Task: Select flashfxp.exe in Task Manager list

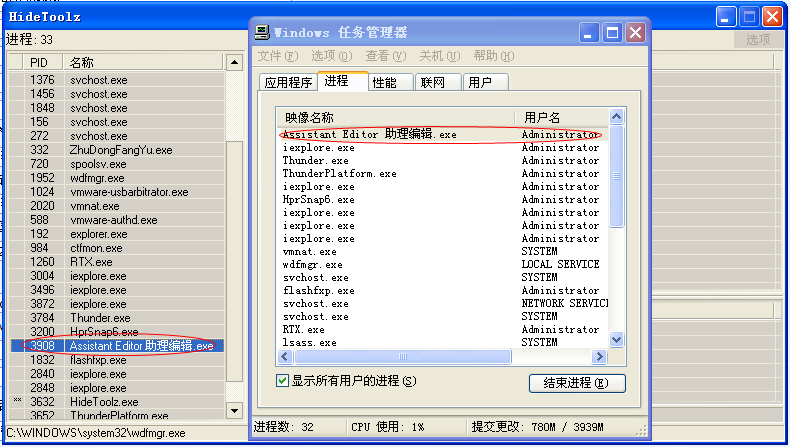Action: click(442, 291)
